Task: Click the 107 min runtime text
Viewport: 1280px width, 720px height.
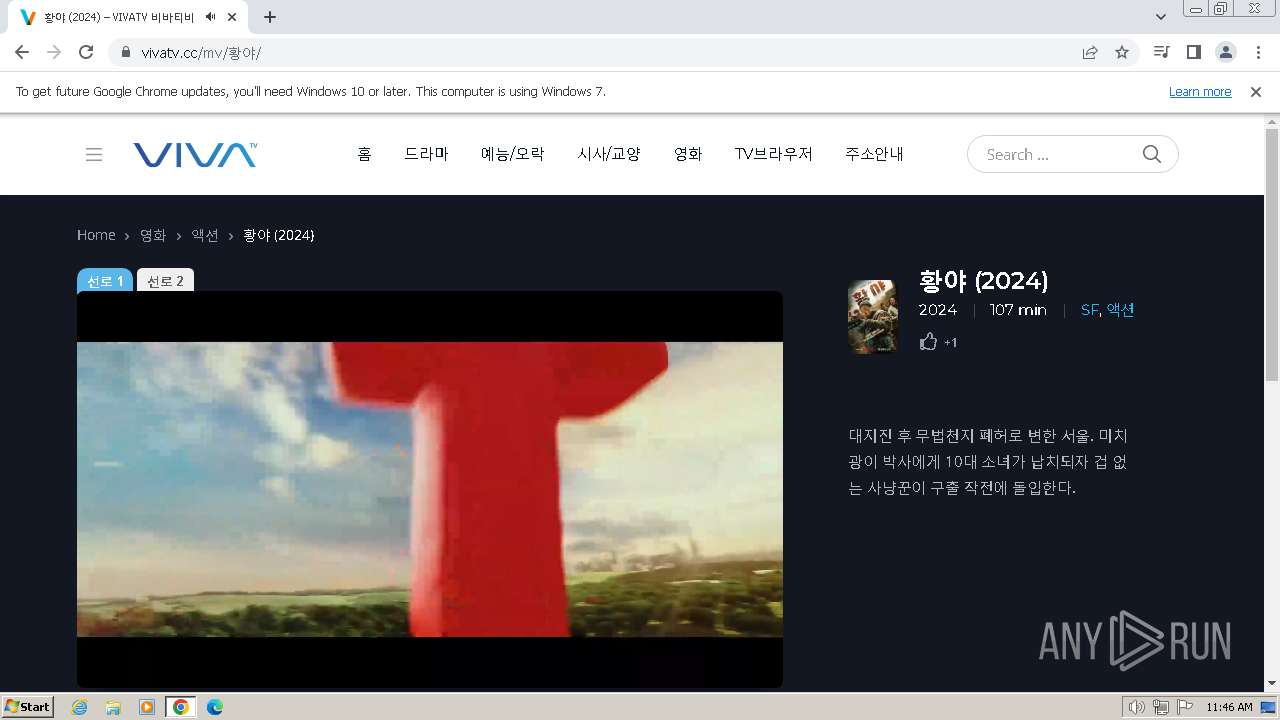Action: click(1018, 310)
